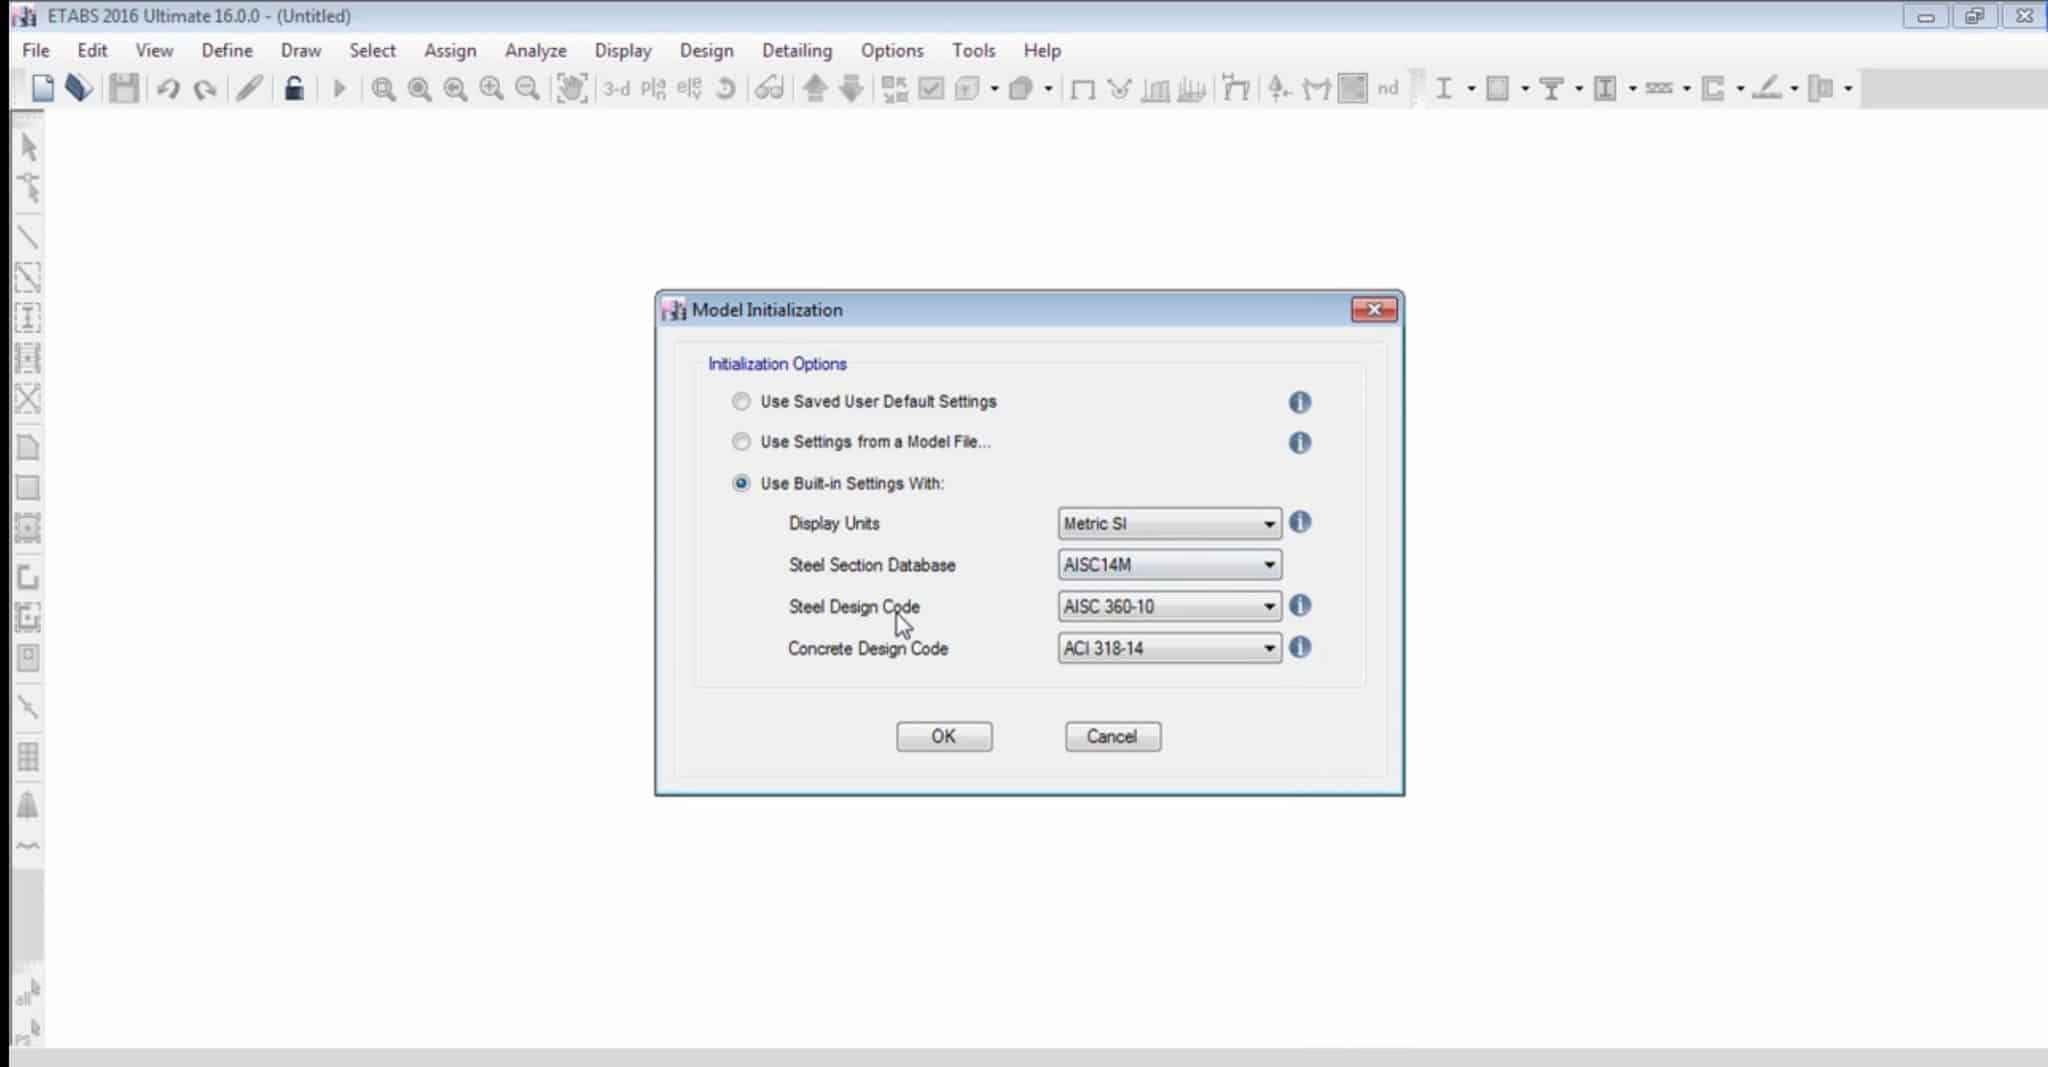
Task: Click the Run Analysis play icon
Action: pos(339,89)
